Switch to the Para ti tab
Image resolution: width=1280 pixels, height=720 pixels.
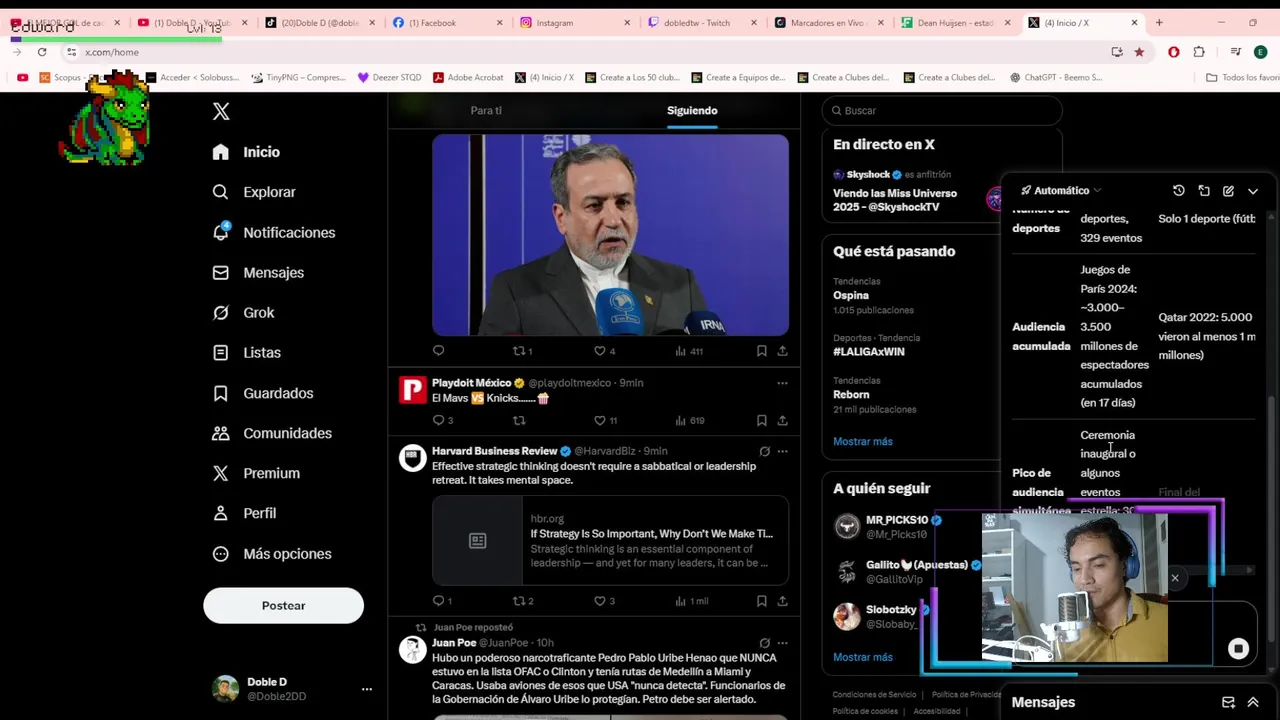tap(486, 111)
